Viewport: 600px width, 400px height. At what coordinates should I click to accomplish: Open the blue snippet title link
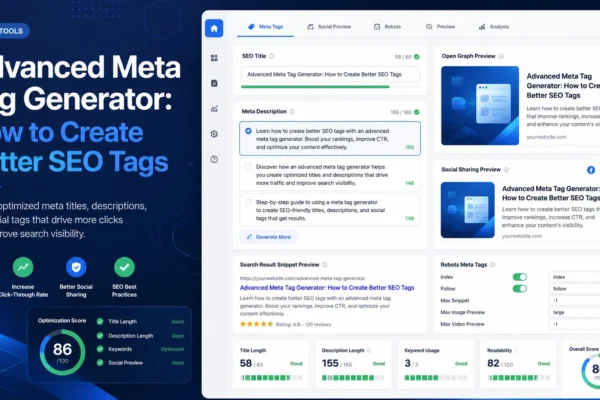tap(327, 287)
